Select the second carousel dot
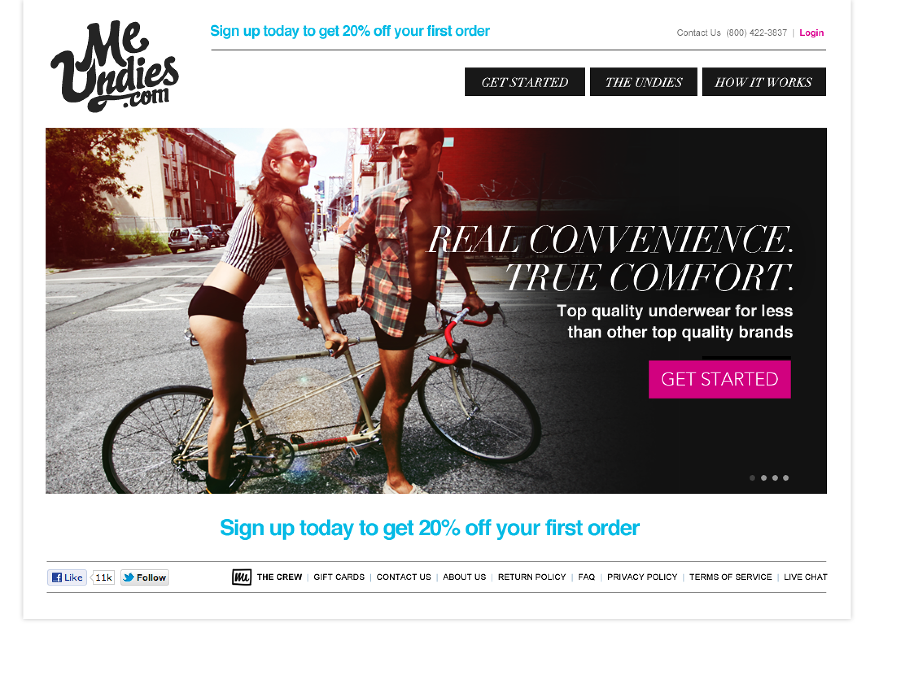The width and height of the screenshot is (905, 684). (x=764, y=478)
